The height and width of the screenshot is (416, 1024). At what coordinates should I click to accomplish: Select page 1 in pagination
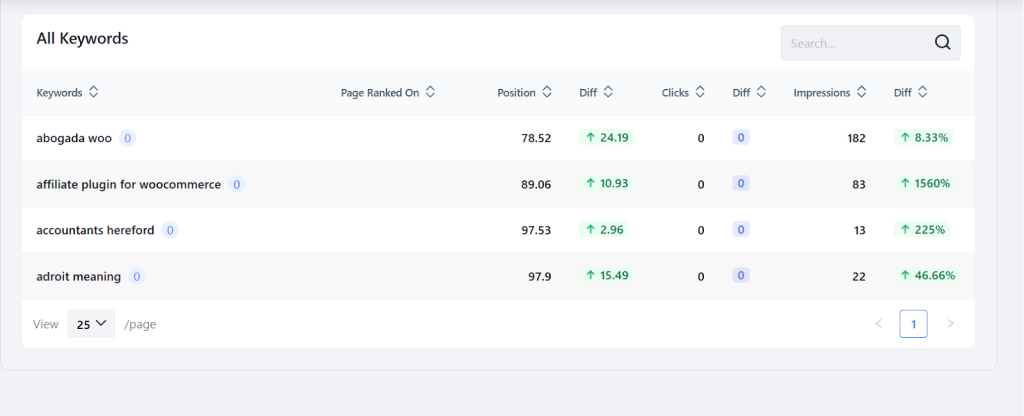[x=913, y=324]
